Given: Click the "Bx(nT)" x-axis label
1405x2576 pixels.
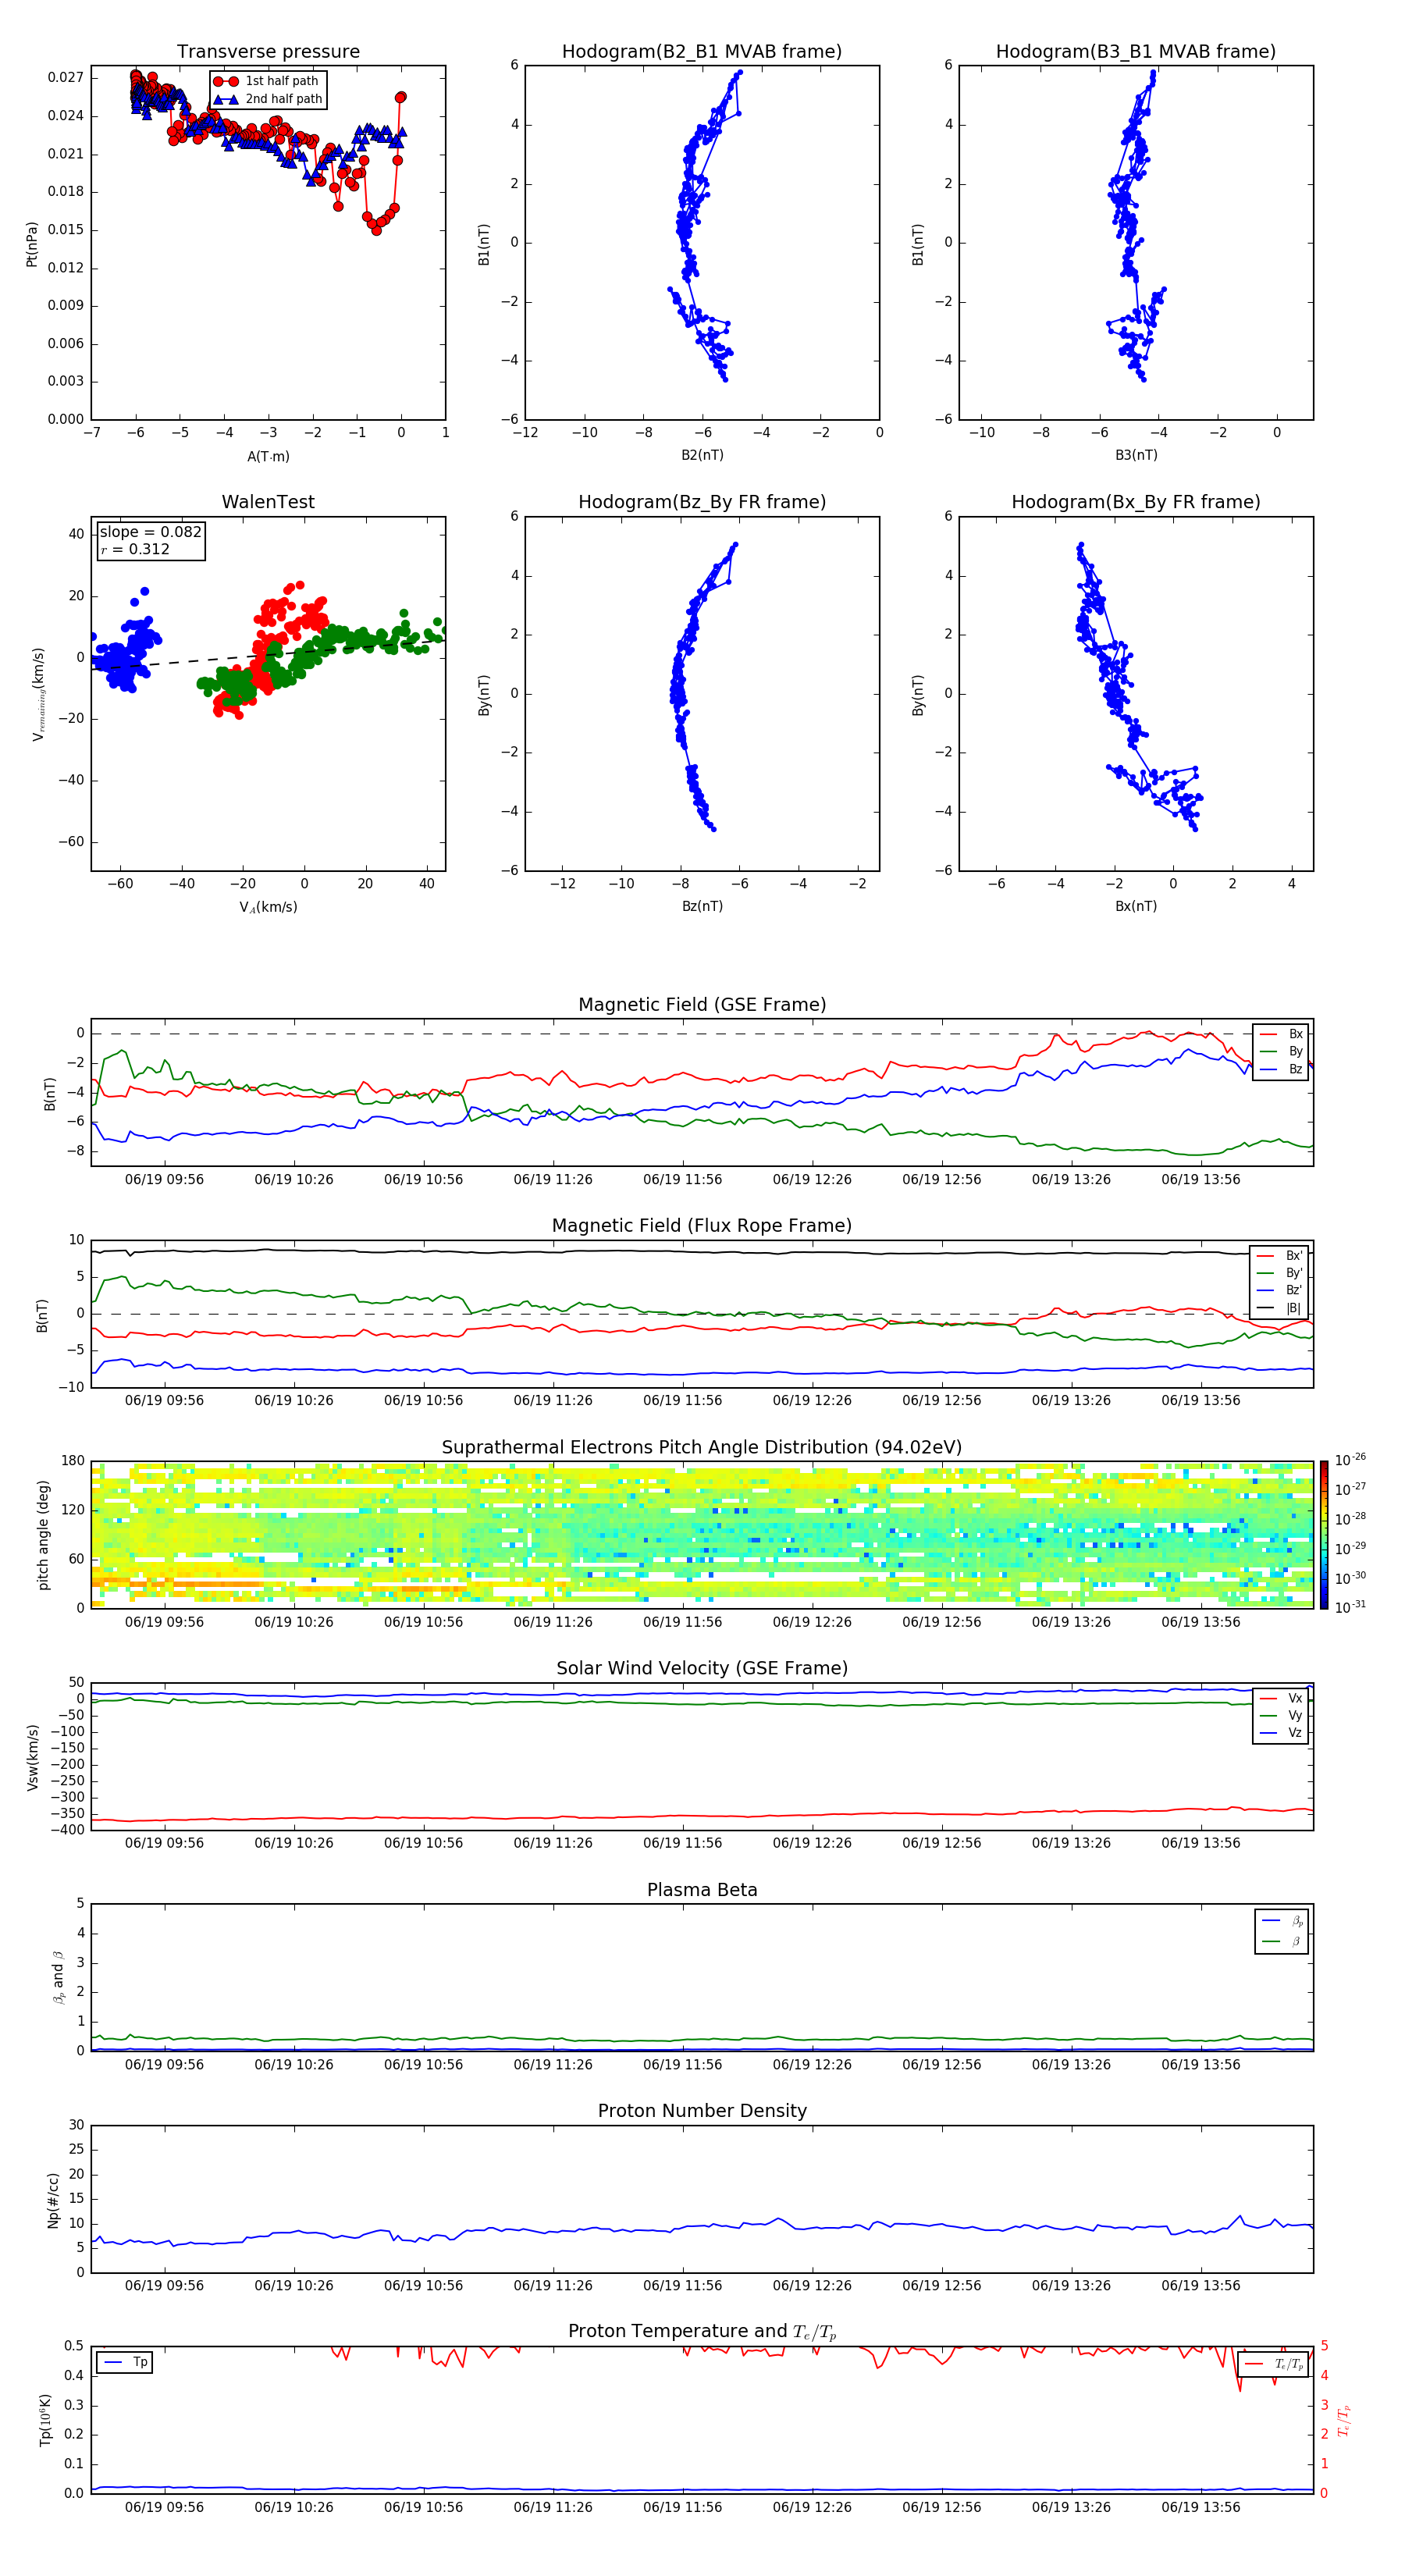Looking at the screenshot, I should tap(1136, 906).
